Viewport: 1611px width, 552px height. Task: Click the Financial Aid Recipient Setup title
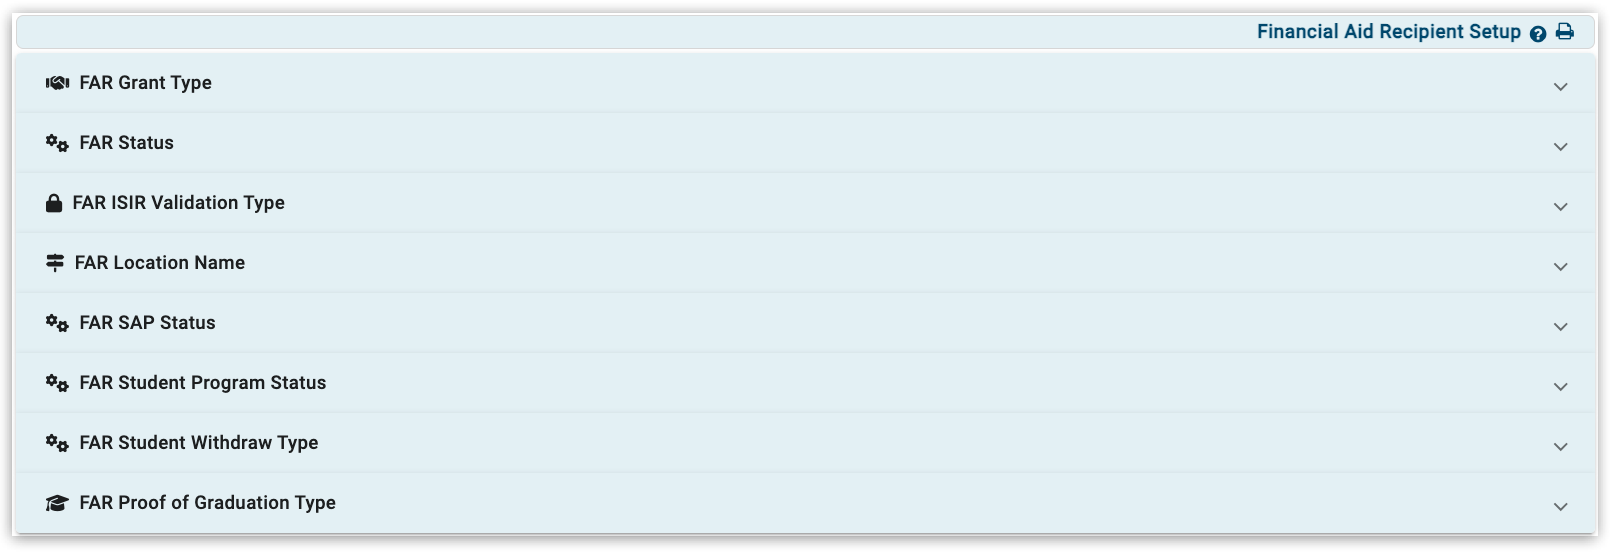point(1388,32)
